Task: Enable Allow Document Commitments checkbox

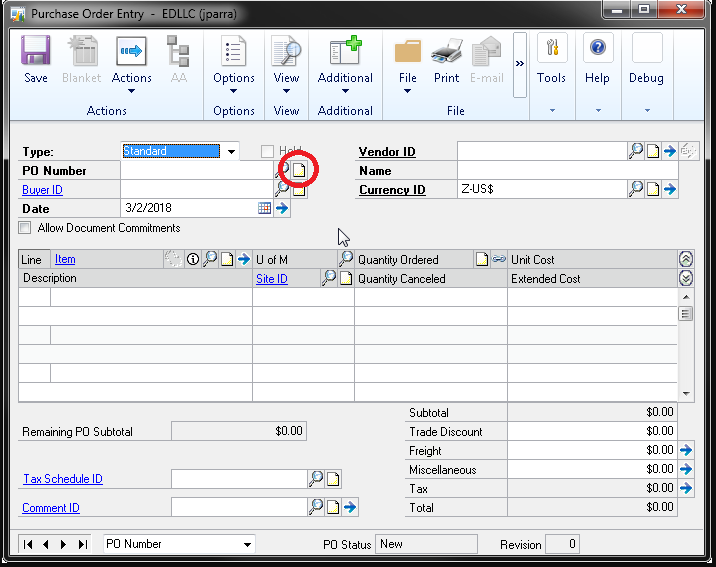Action: [25, 227]
